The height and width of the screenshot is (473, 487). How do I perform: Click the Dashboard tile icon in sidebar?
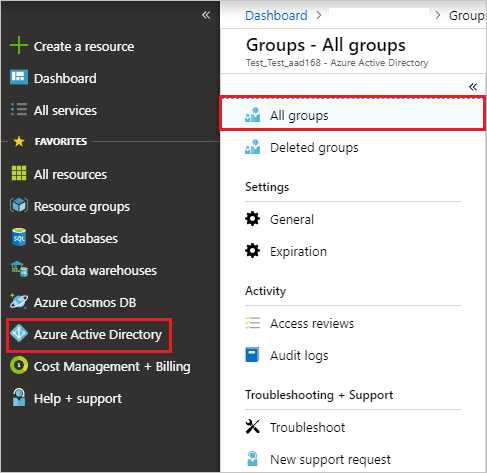click(19, 77)
